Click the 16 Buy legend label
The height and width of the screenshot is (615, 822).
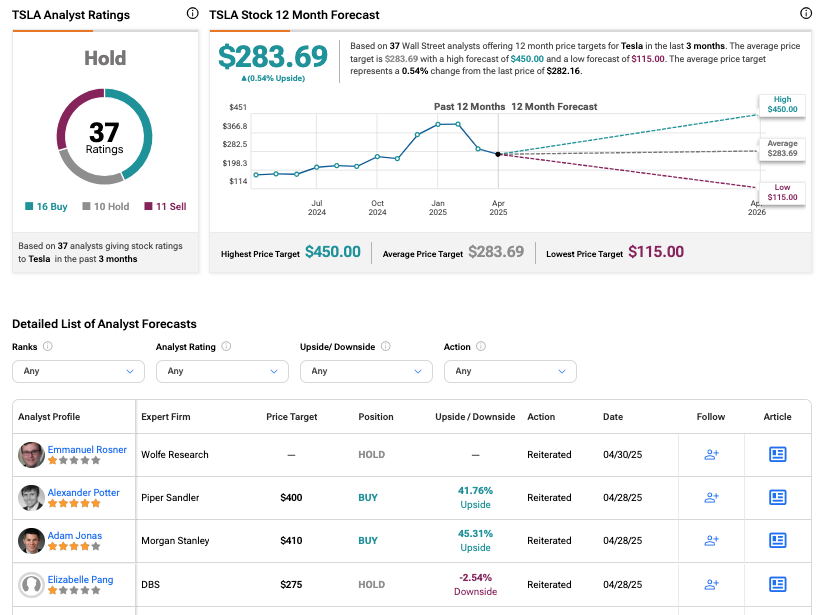point(46,207)
